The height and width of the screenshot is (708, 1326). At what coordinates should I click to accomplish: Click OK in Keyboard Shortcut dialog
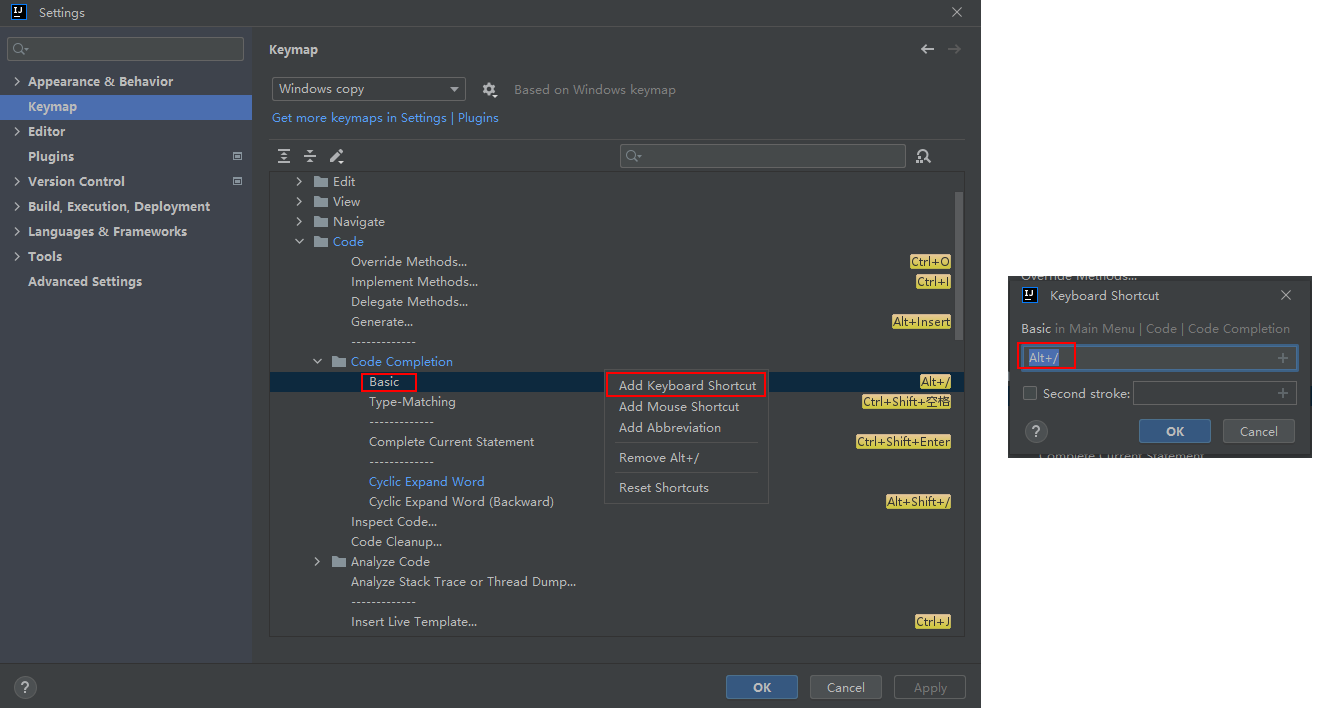point(1175,431)
